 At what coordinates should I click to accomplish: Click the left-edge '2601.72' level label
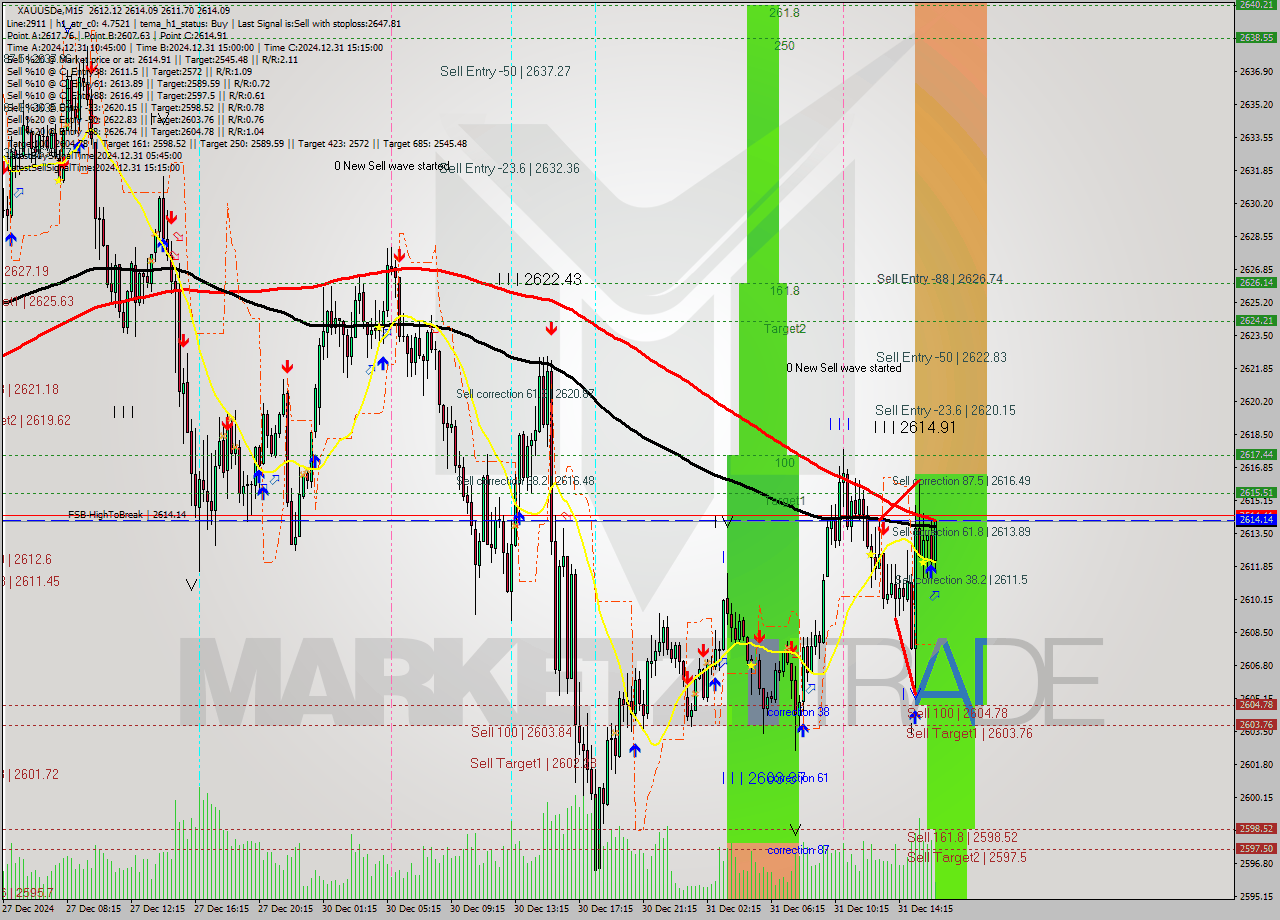click(31, 774)
